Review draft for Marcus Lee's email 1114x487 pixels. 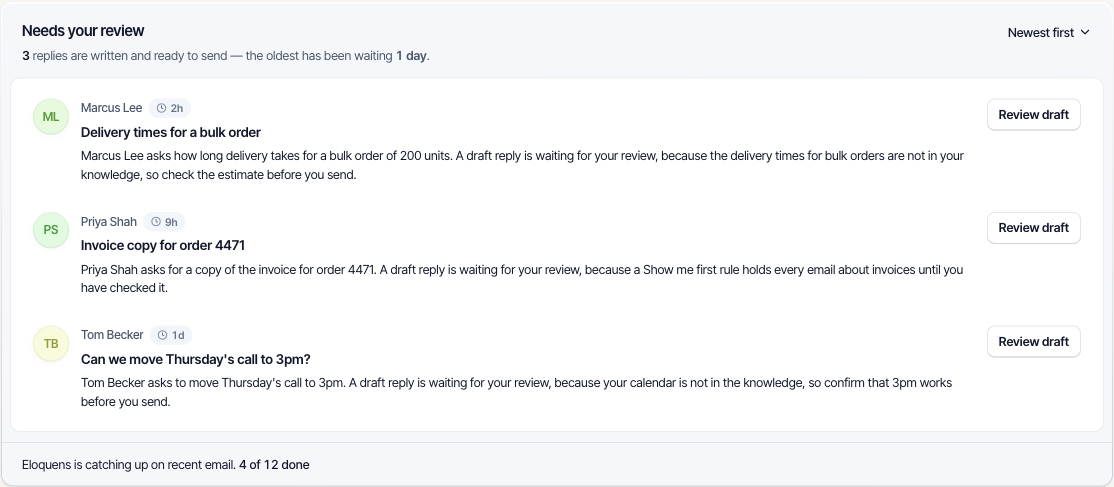(x=1034, y=114)
